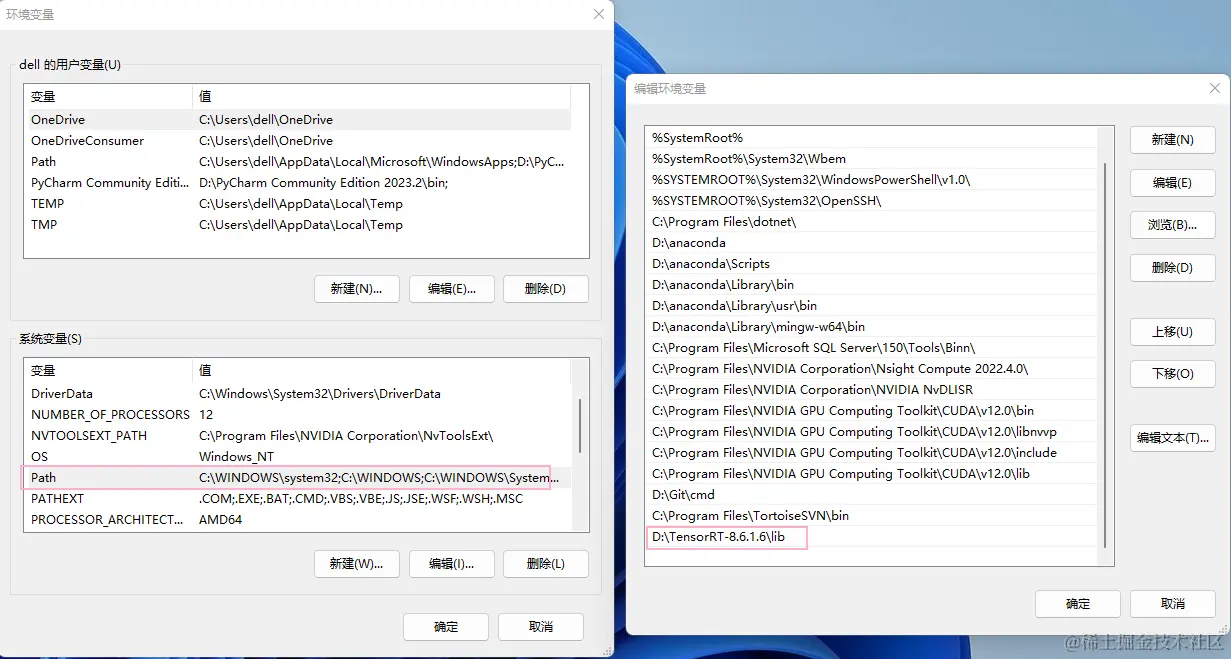Viewport: 1231px width, 659px height.
Task: Click the 值 column header in system variables
Action: pyautogui.click(x=381, y=370)
